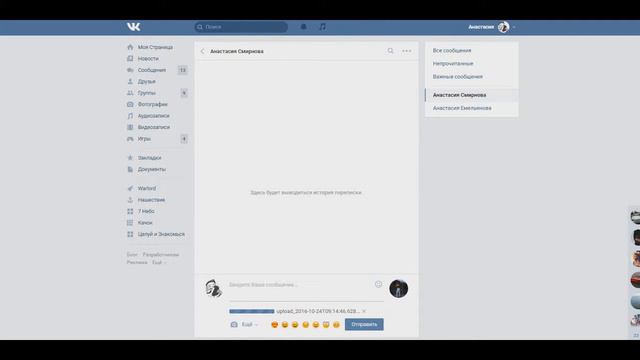Open the Блог footer link

[132, 255]
